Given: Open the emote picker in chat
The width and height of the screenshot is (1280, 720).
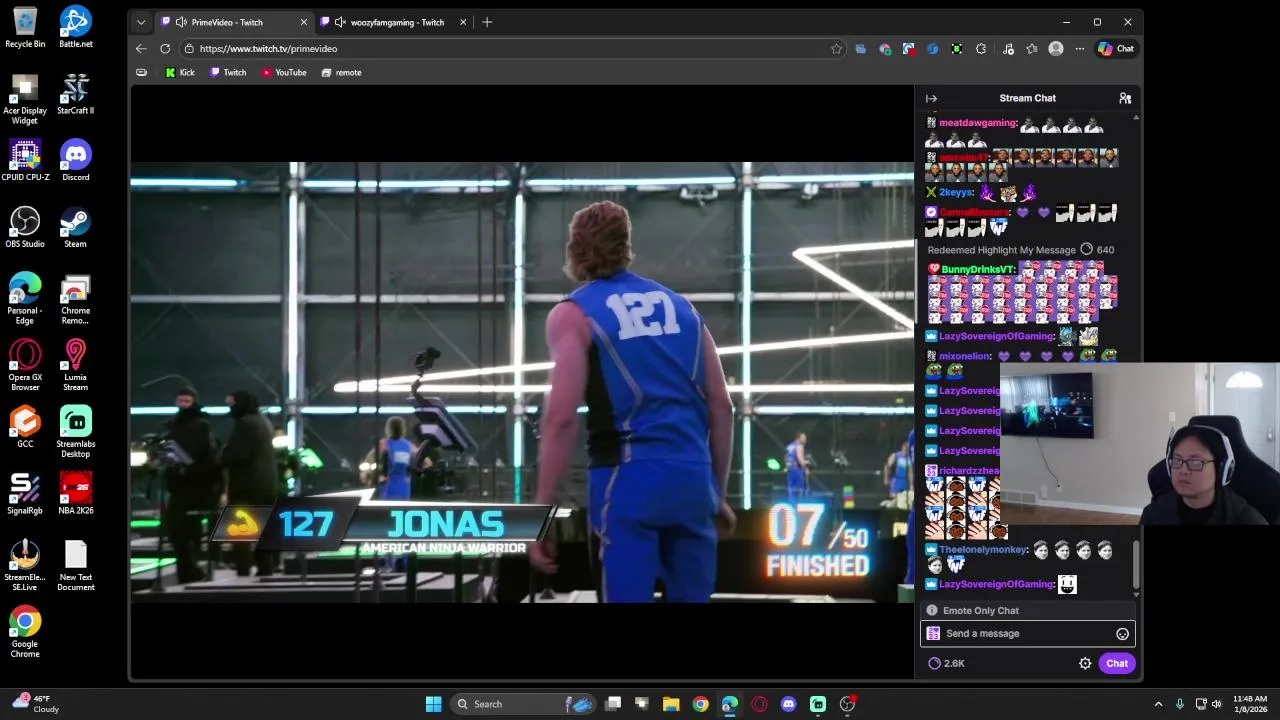Looking at the screenshot, I should 1122,634.
